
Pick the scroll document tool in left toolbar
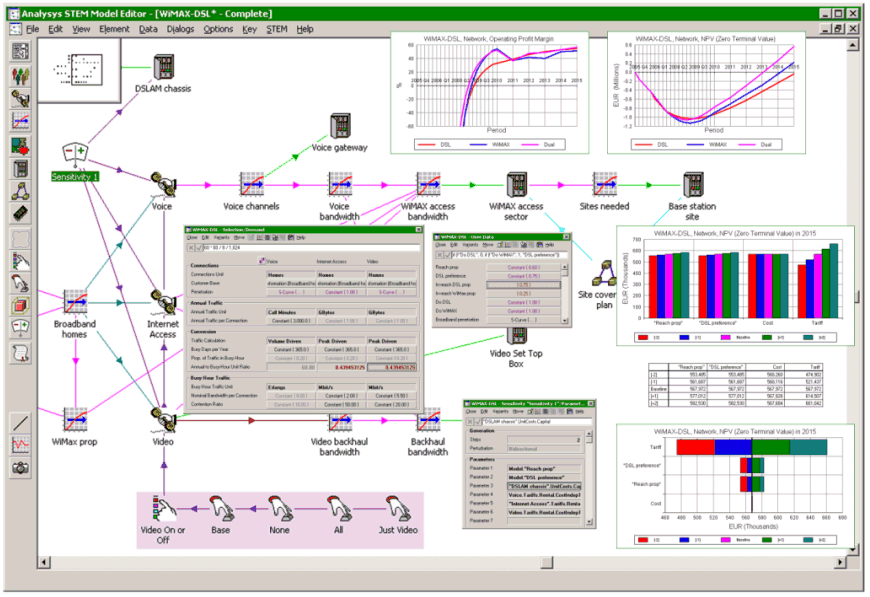tap(21, 352)
